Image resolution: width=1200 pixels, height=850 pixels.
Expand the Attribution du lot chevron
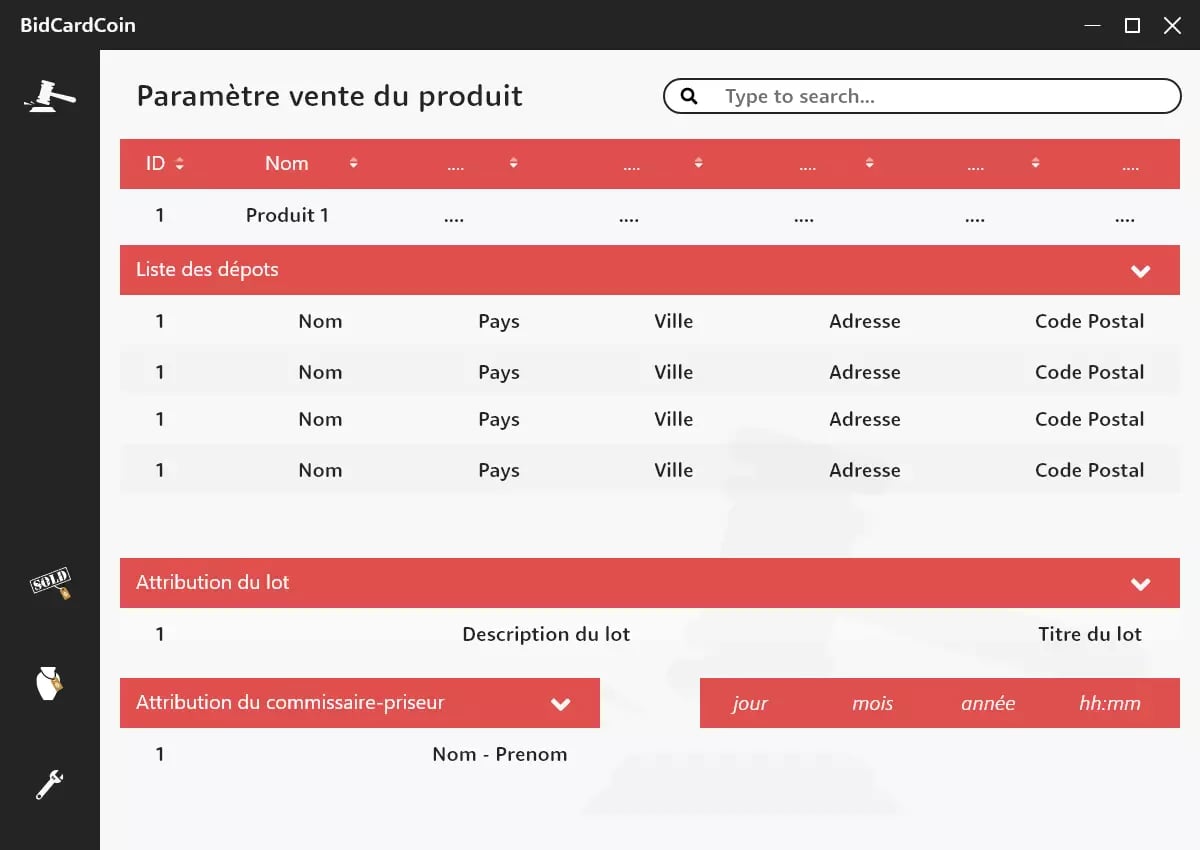coord(1140,584)
